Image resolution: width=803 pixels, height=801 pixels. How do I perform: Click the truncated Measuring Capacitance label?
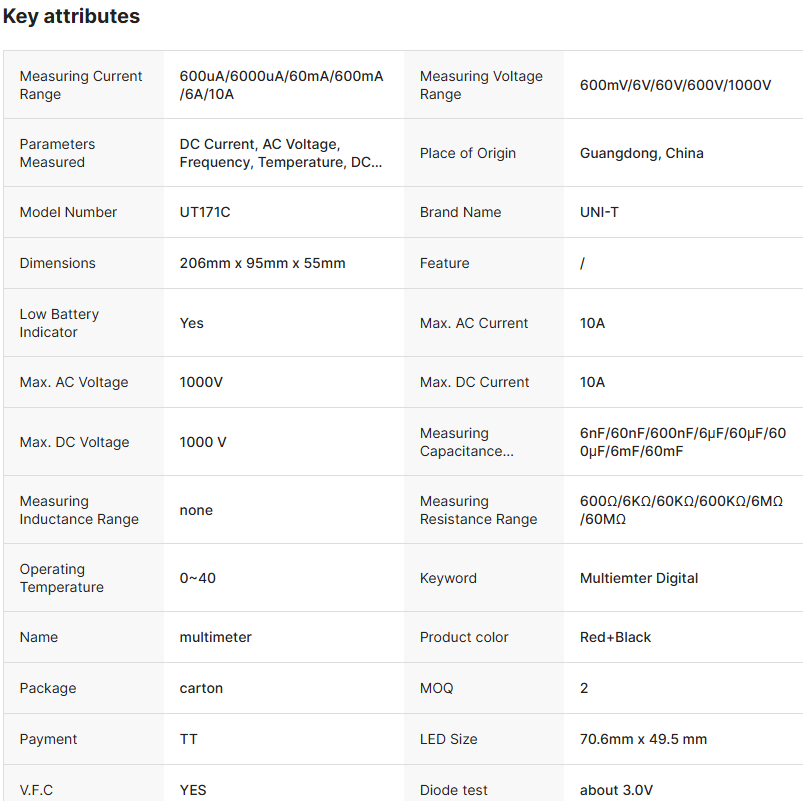tap(467, 442)
